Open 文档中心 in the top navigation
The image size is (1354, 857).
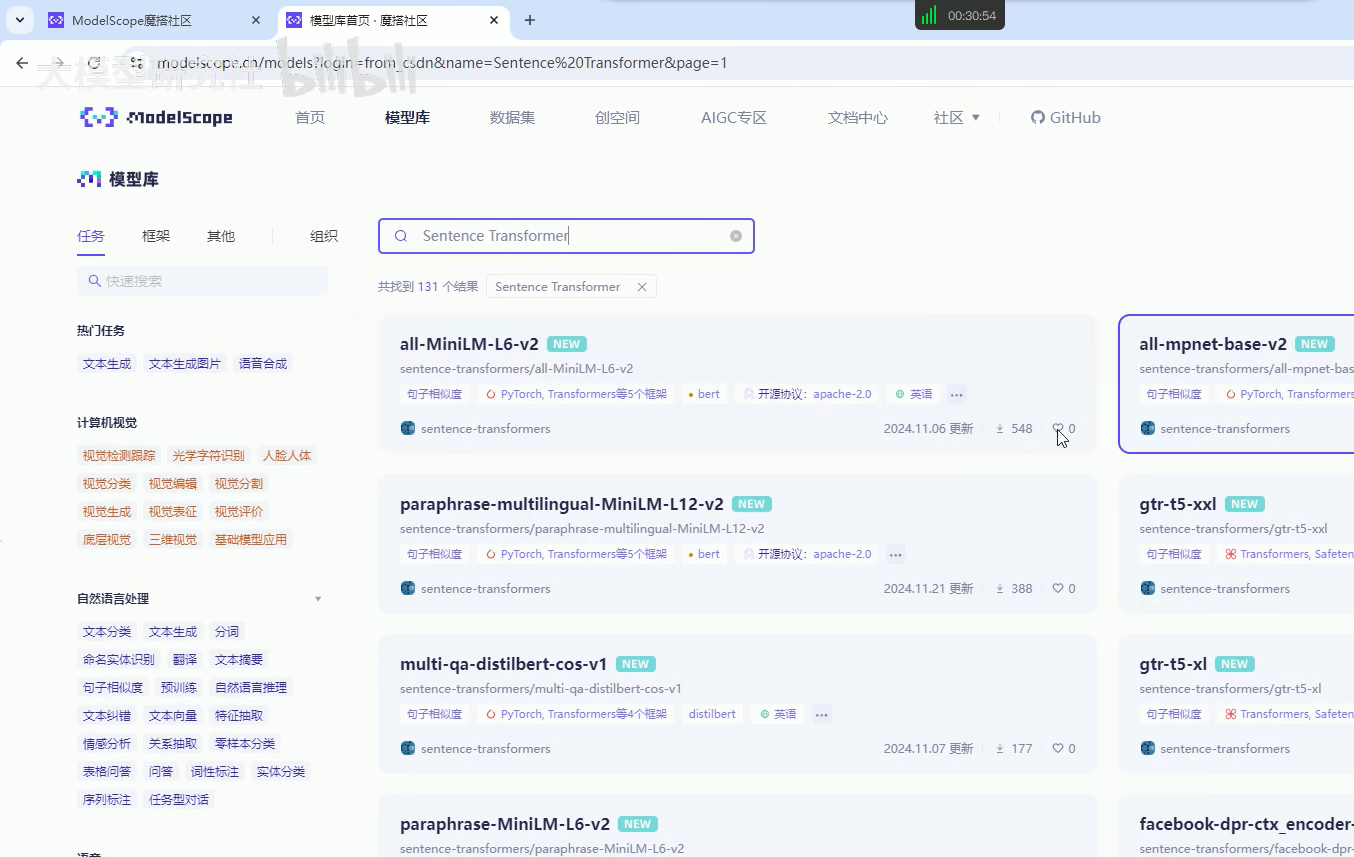coord(858,117)
